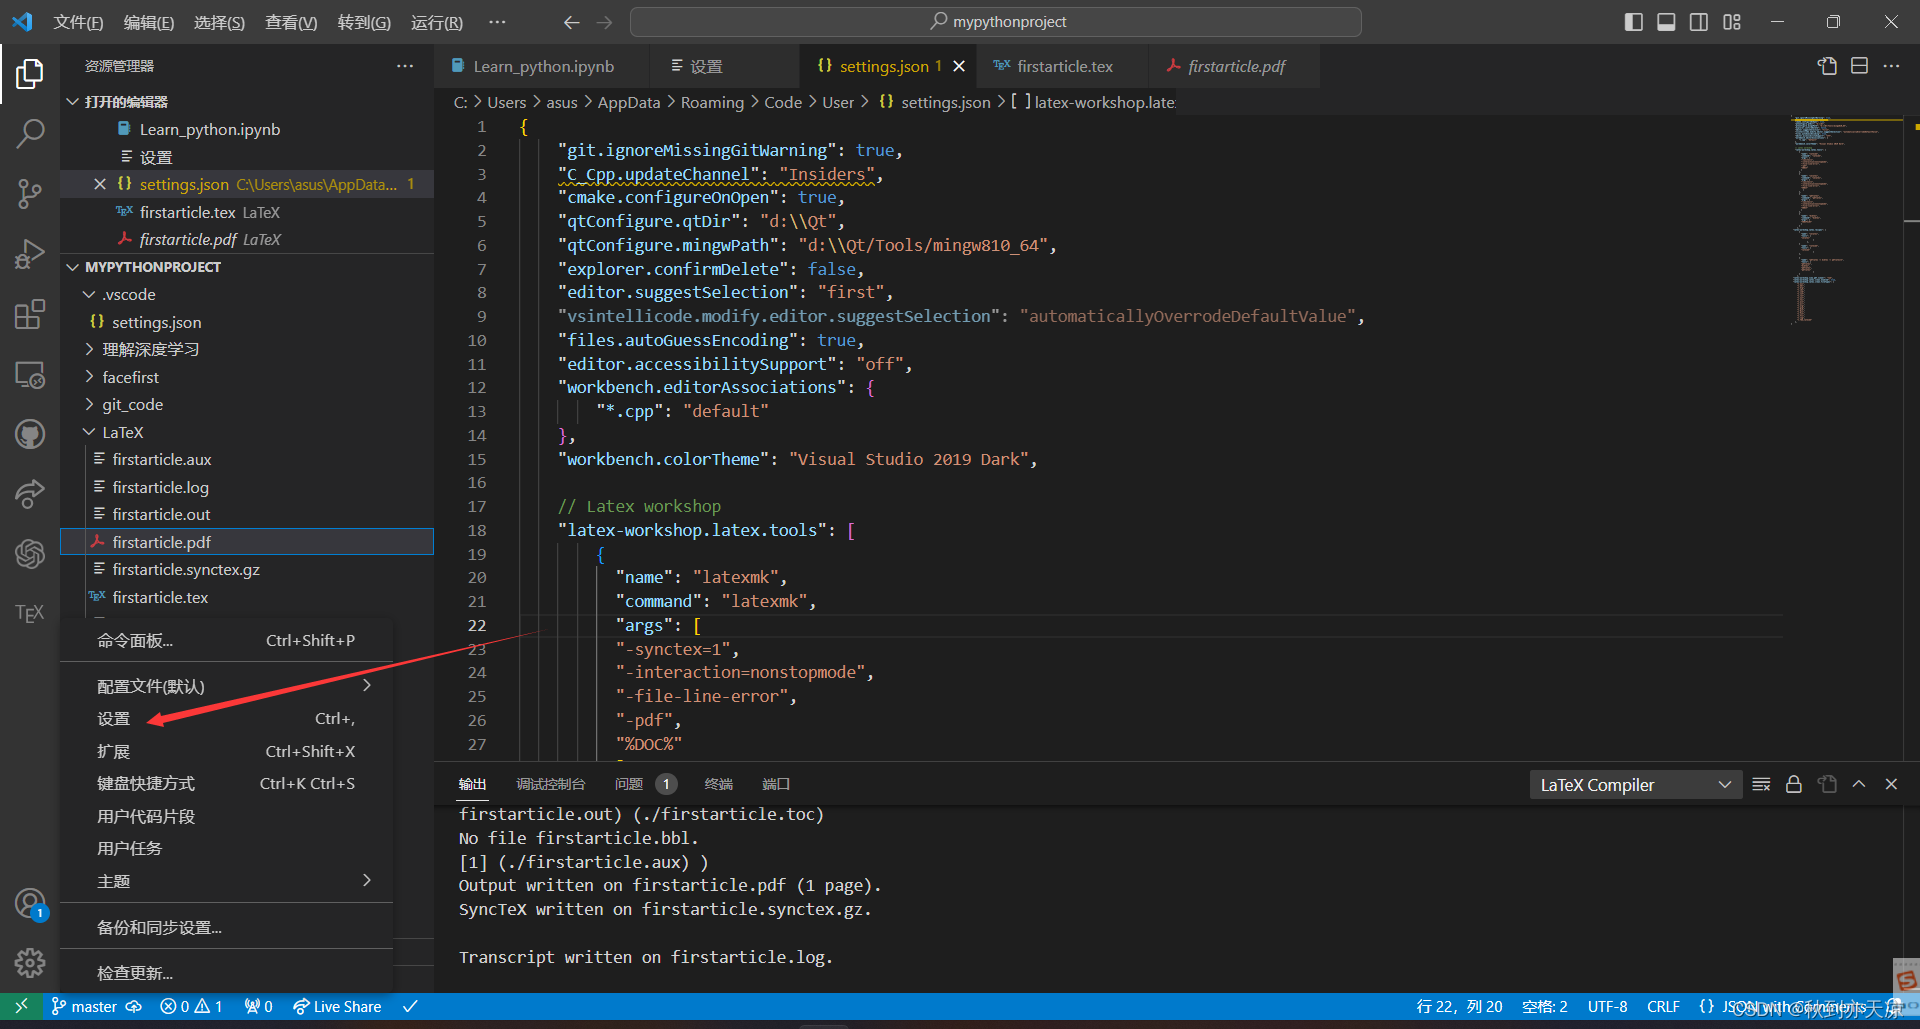
Task: Switch to the 问题 panel tab
Action: click(x=645, y=784)
